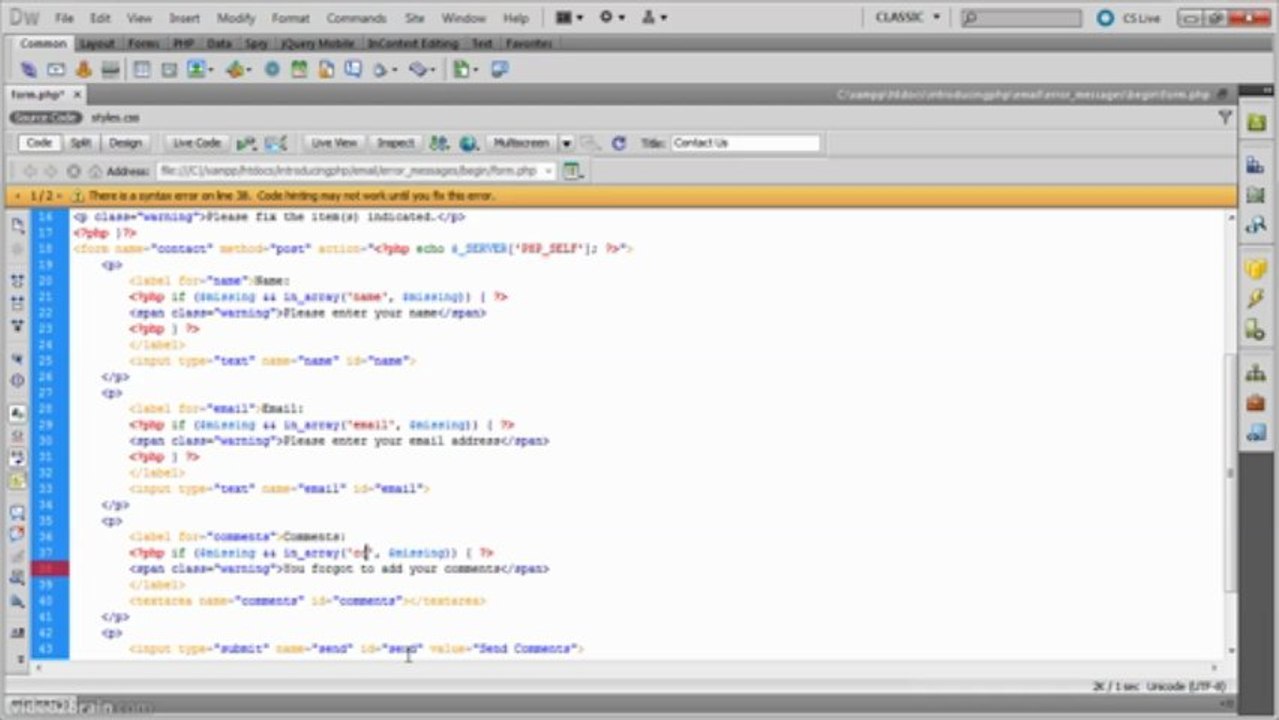Refresh Design View icon

[x=618, y=143]
